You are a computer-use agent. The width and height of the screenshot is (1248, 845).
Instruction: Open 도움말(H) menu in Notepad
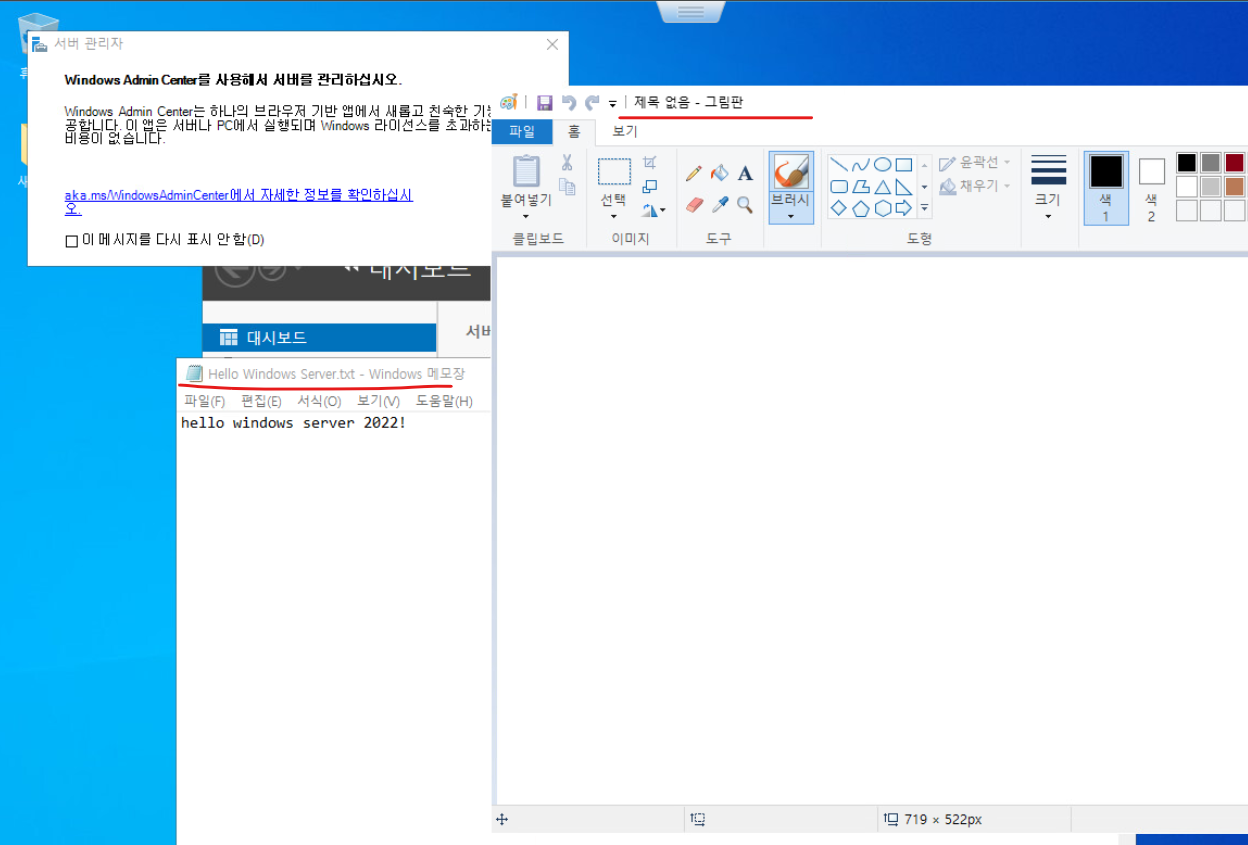[444, 401]
